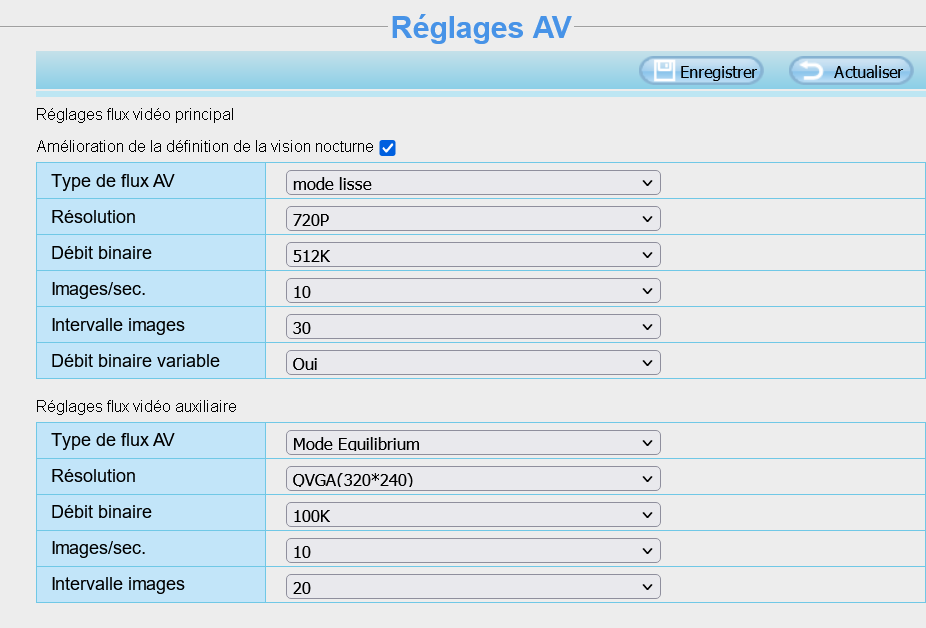
Task: Click the Réglages AV page title
Action: 481,27
